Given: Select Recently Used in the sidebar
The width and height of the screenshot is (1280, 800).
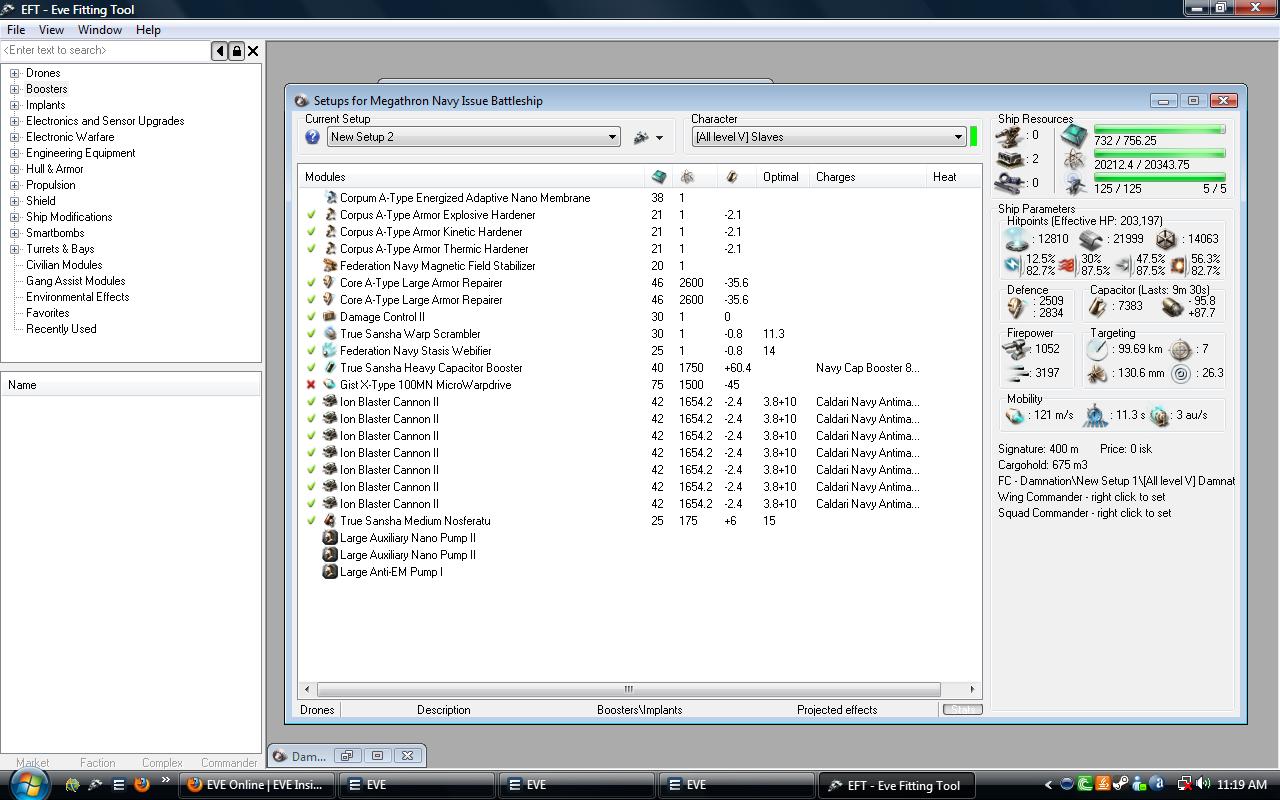Looking at the screenshot, I should [x=61, y=329].
